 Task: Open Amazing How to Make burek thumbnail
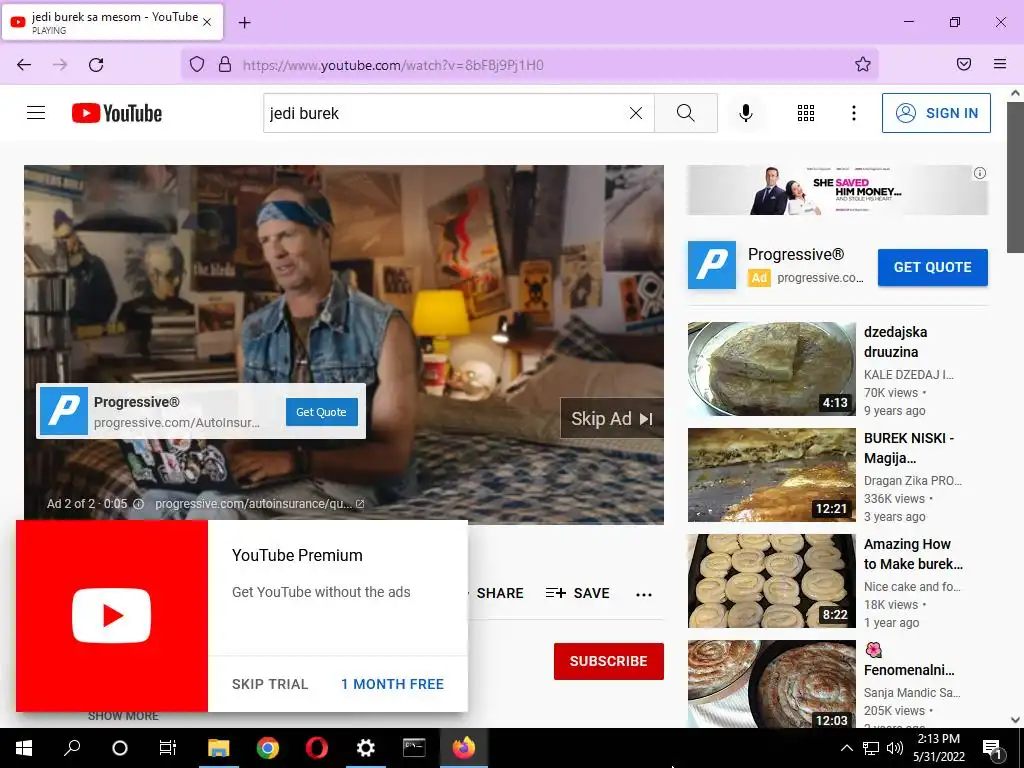771,581
